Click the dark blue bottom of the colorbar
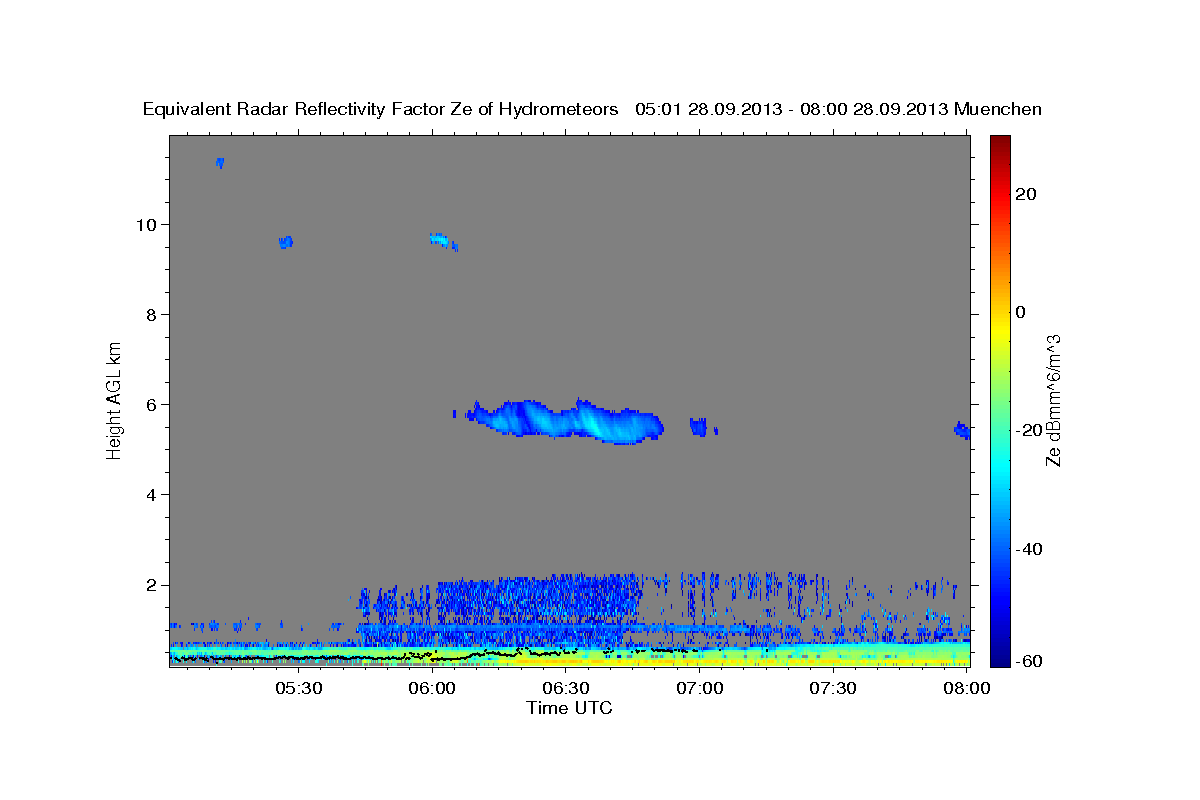 click(999, 660)
